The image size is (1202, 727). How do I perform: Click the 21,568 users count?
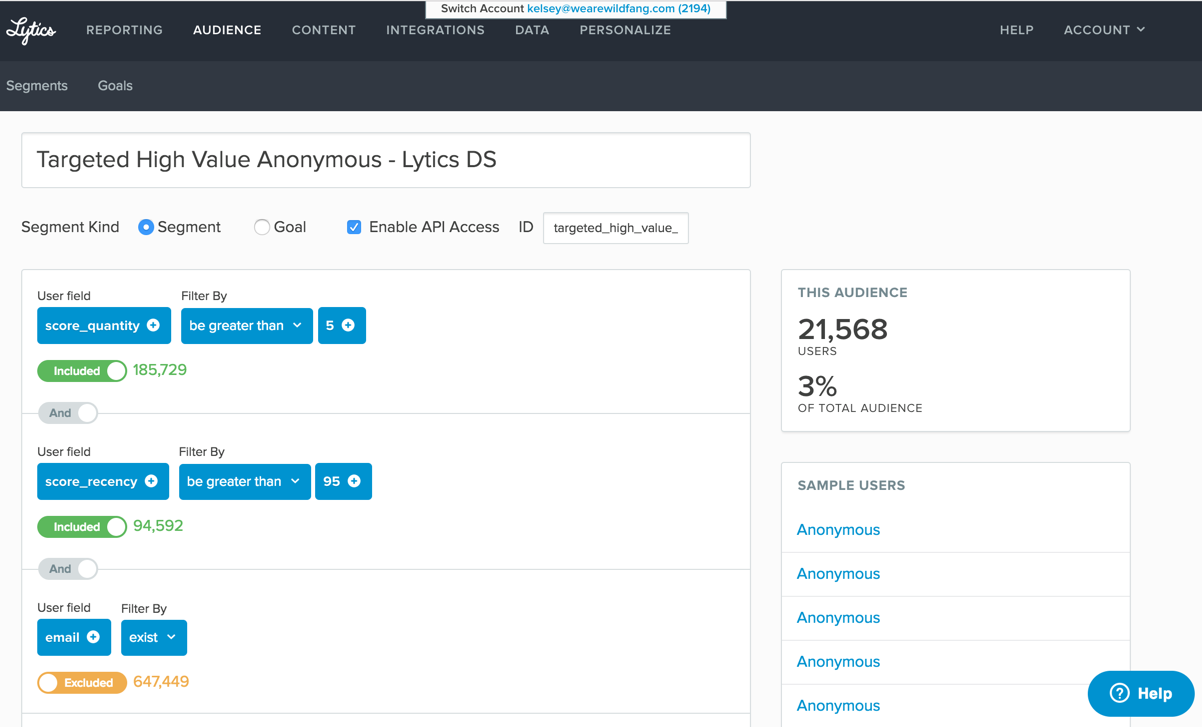843,329
